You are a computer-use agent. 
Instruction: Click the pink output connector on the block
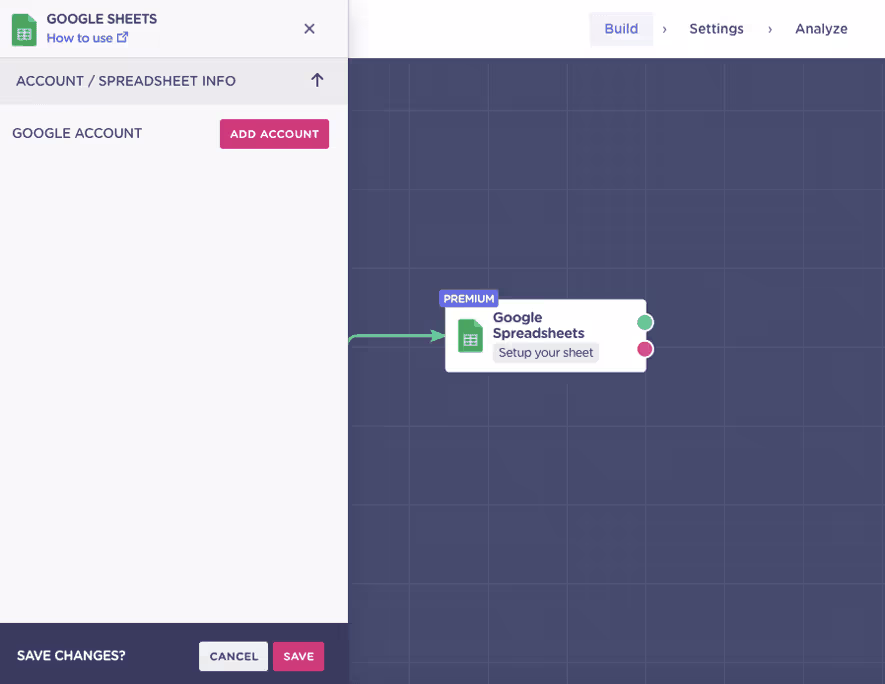pos(645,349)
